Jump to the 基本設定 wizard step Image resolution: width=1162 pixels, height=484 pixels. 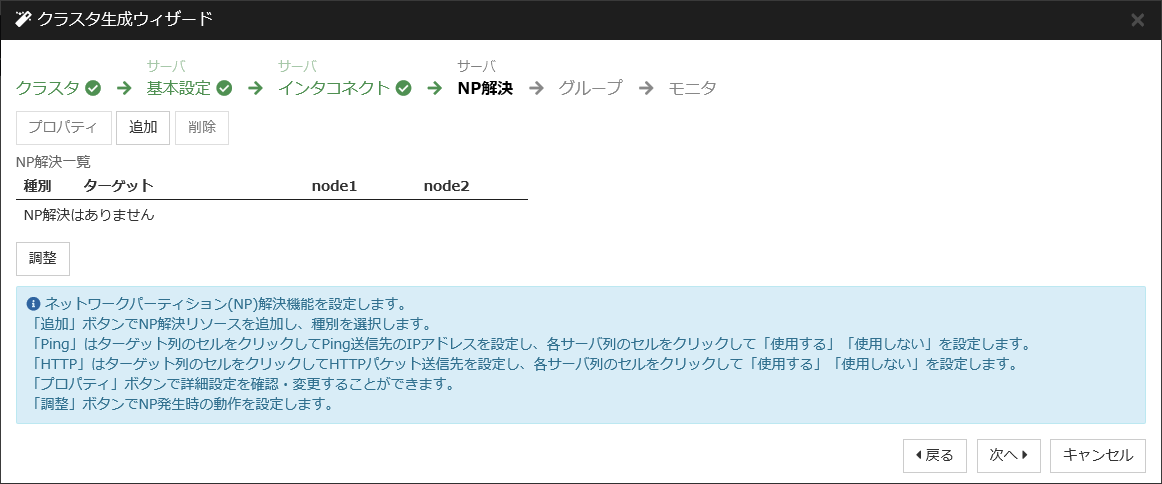point(179,88)
